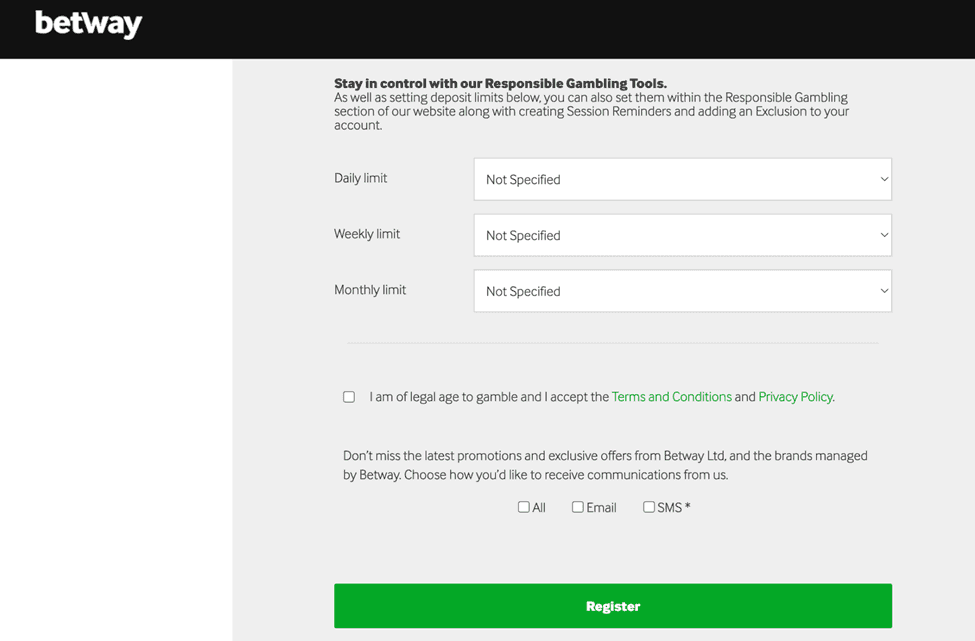Toggle the SMS communications checkbox
975x641 pixels.
649,507
